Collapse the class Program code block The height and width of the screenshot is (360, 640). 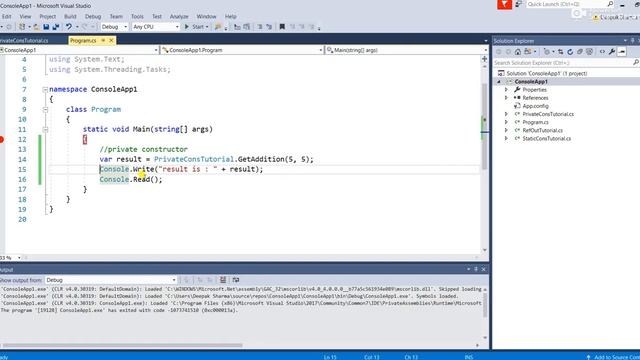(x=45, y=109)
